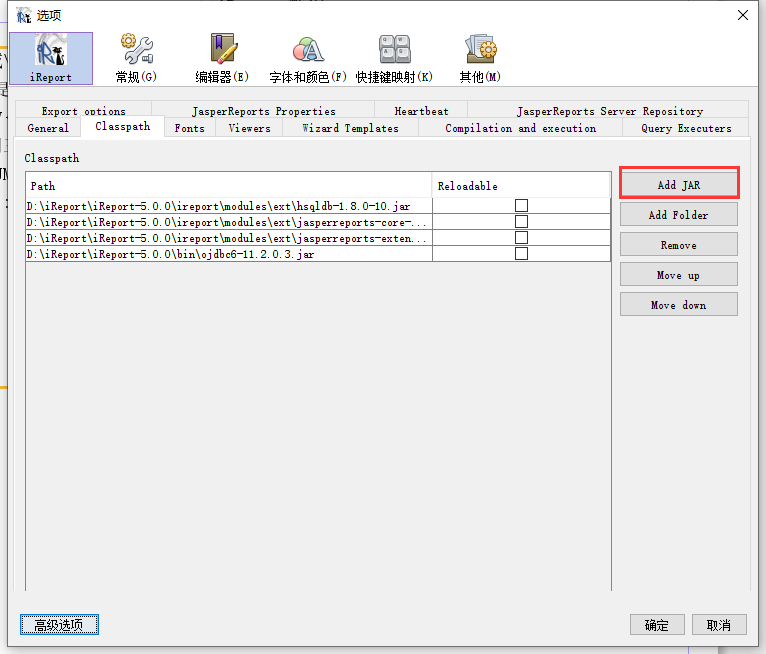Viewport: 766px width, 654px height.
Task: Switch to JasperReports Properties tab
Action: pyautogui.click(x=263, y=111)
